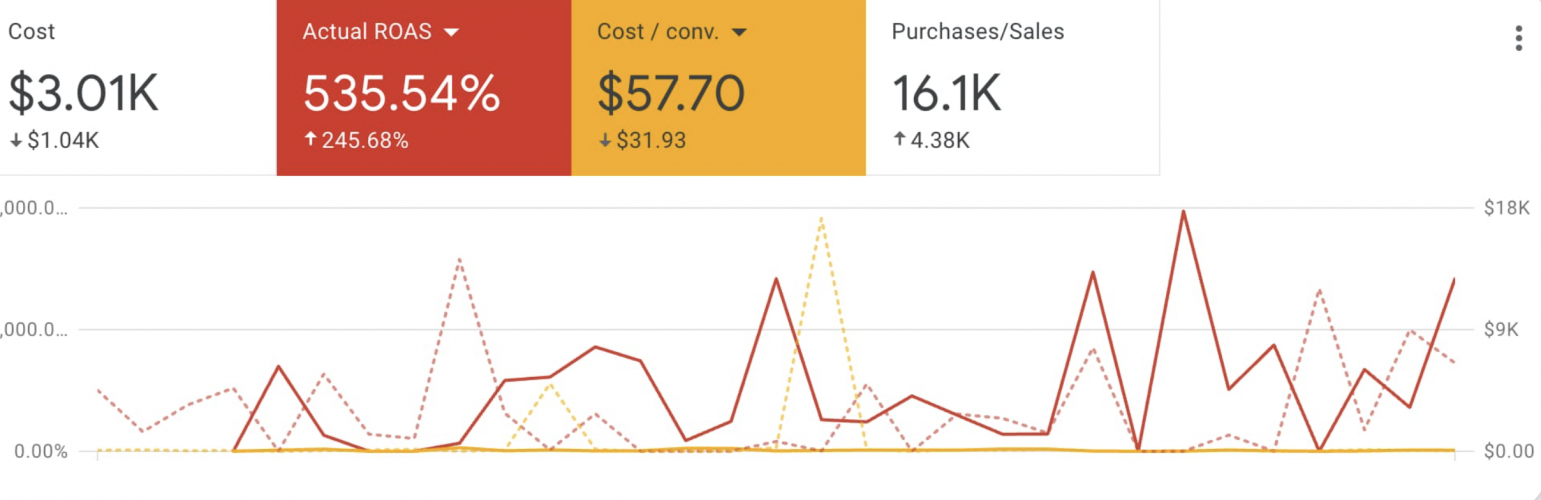
Task: Click the Cost / conv. label text
Action: point(656,32)
